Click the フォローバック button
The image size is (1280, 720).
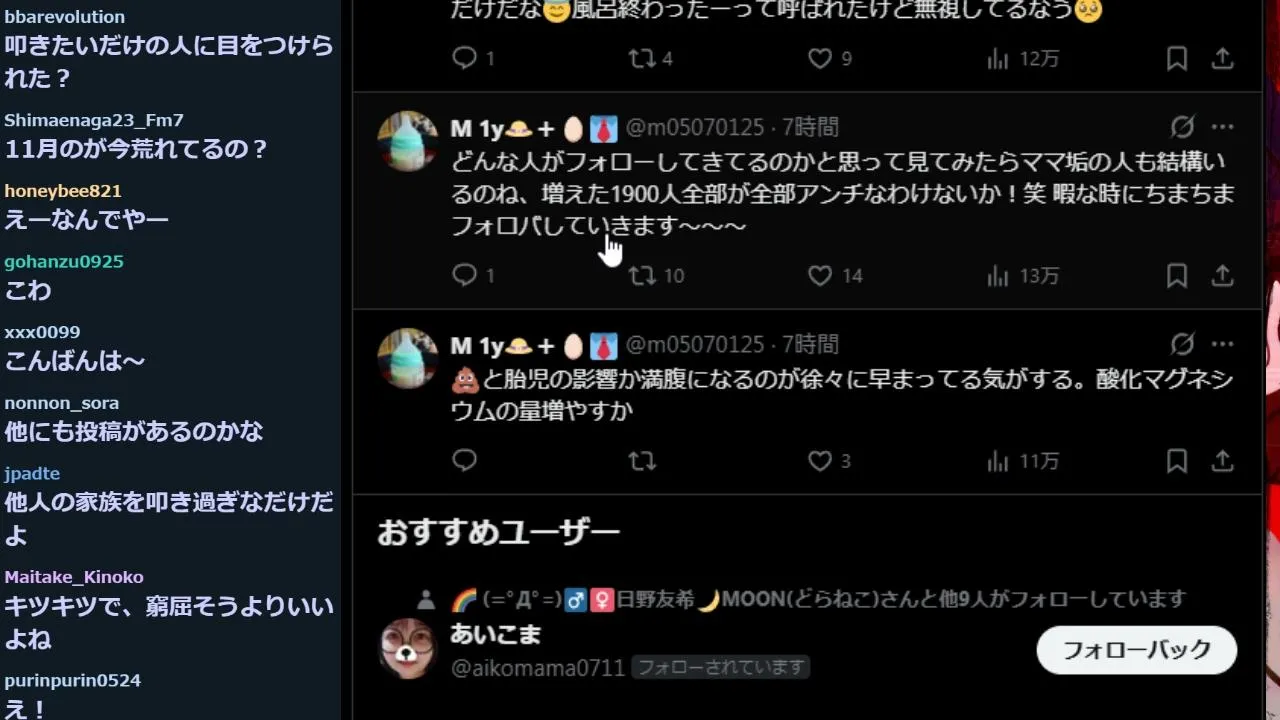point(1137,649)
